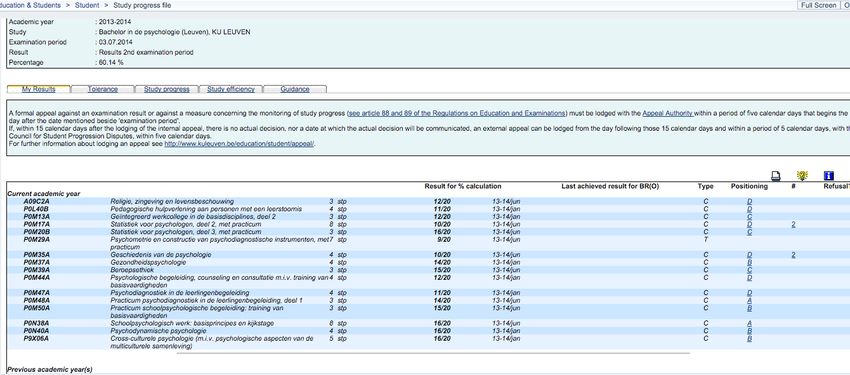Click the Full Screen button
This screenshot has width=850, height=375.
point(818,5)
